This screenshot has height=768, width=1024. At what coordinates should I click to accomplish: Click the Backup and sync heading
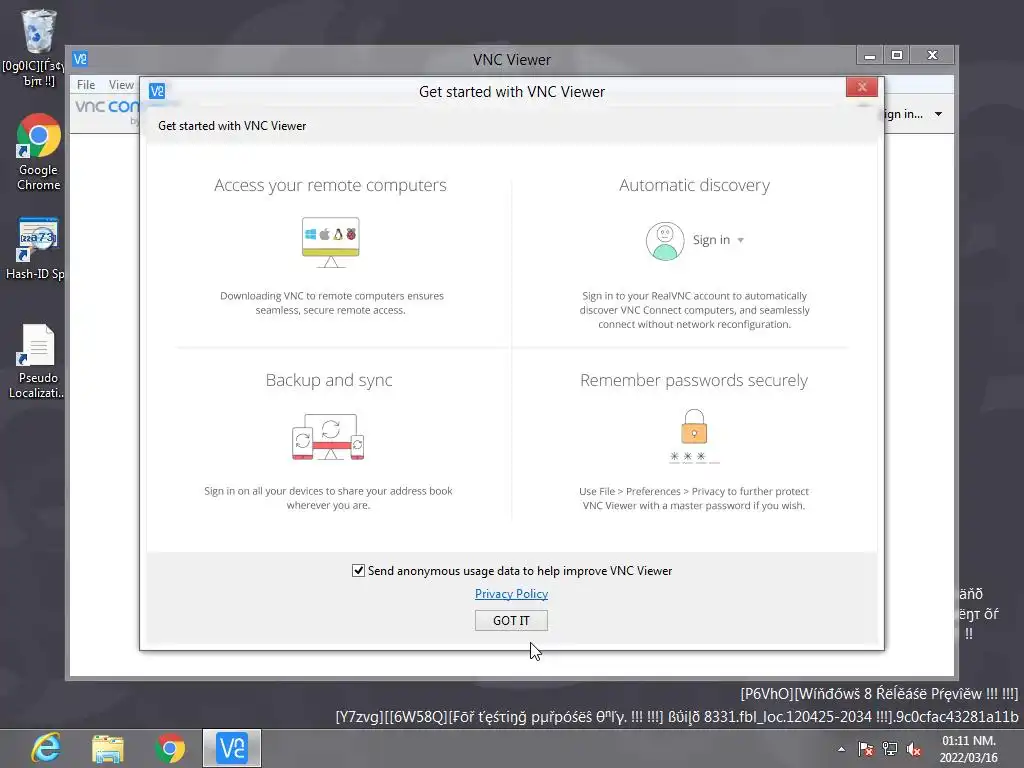tap(329, 380)
